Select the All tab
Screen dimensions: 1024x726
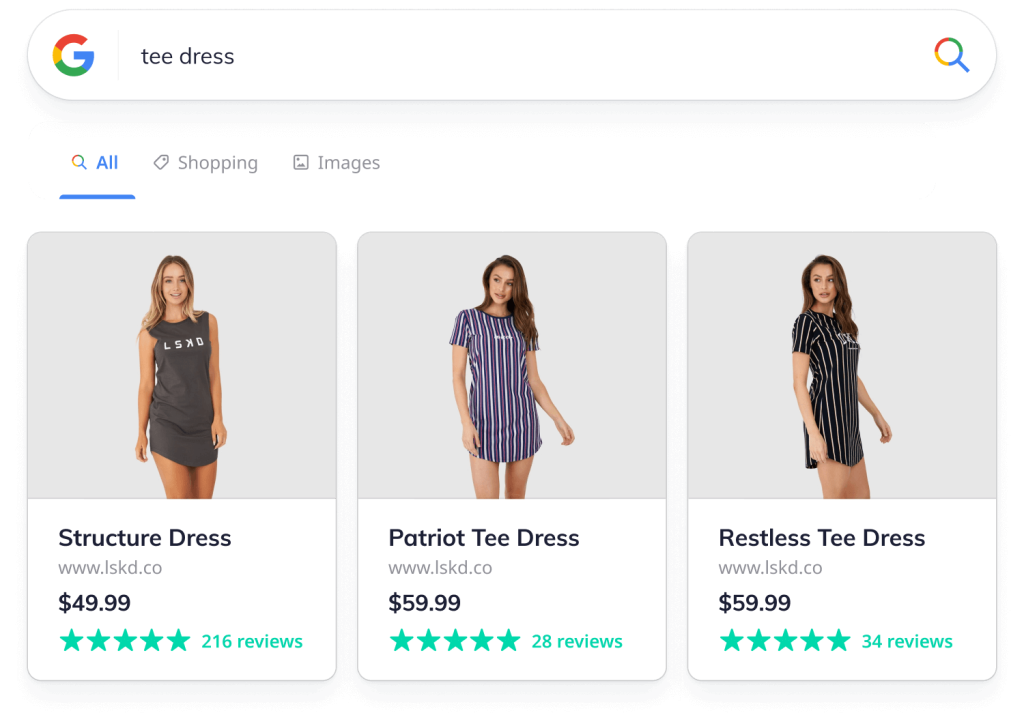(97, 163)
